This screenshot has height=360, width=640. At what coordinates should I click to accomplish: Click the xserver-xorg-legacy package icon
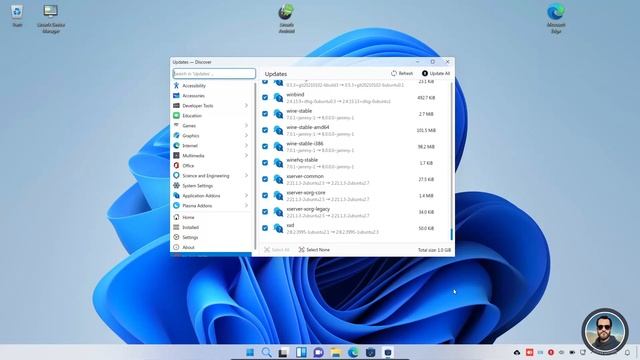pyautogui.click(x=278, y=212)
